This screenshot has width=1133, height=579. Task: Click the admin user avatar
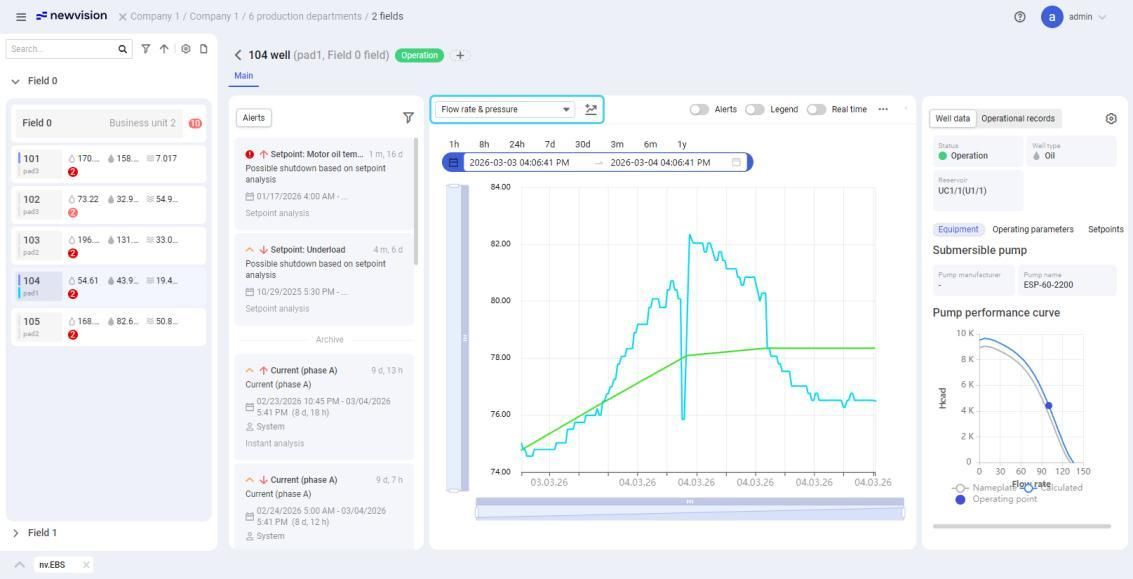click(x=1051, y=17)
